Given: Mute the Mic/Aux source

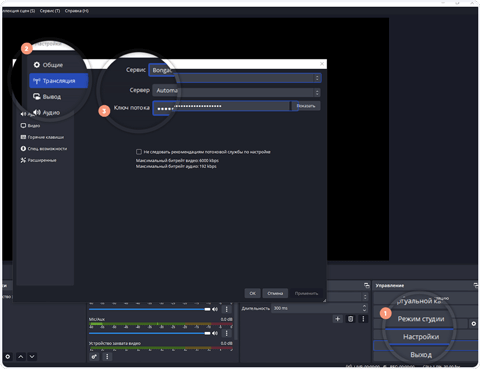Looking at the screenshot, I should coord(215,333).
